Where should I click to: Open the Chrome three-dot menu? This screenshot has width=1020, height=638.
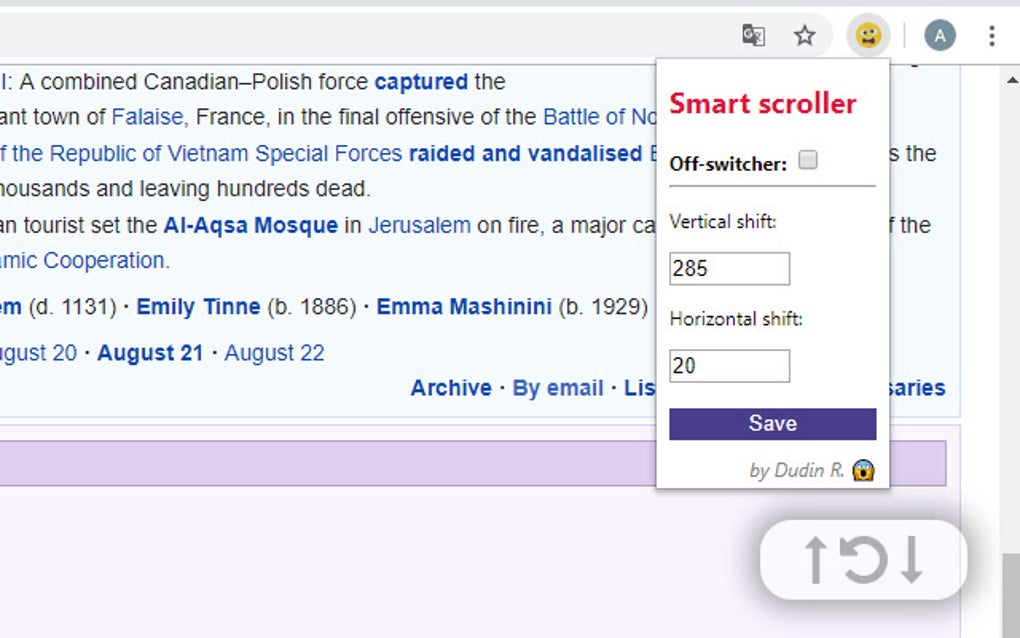tap(991, 35)
